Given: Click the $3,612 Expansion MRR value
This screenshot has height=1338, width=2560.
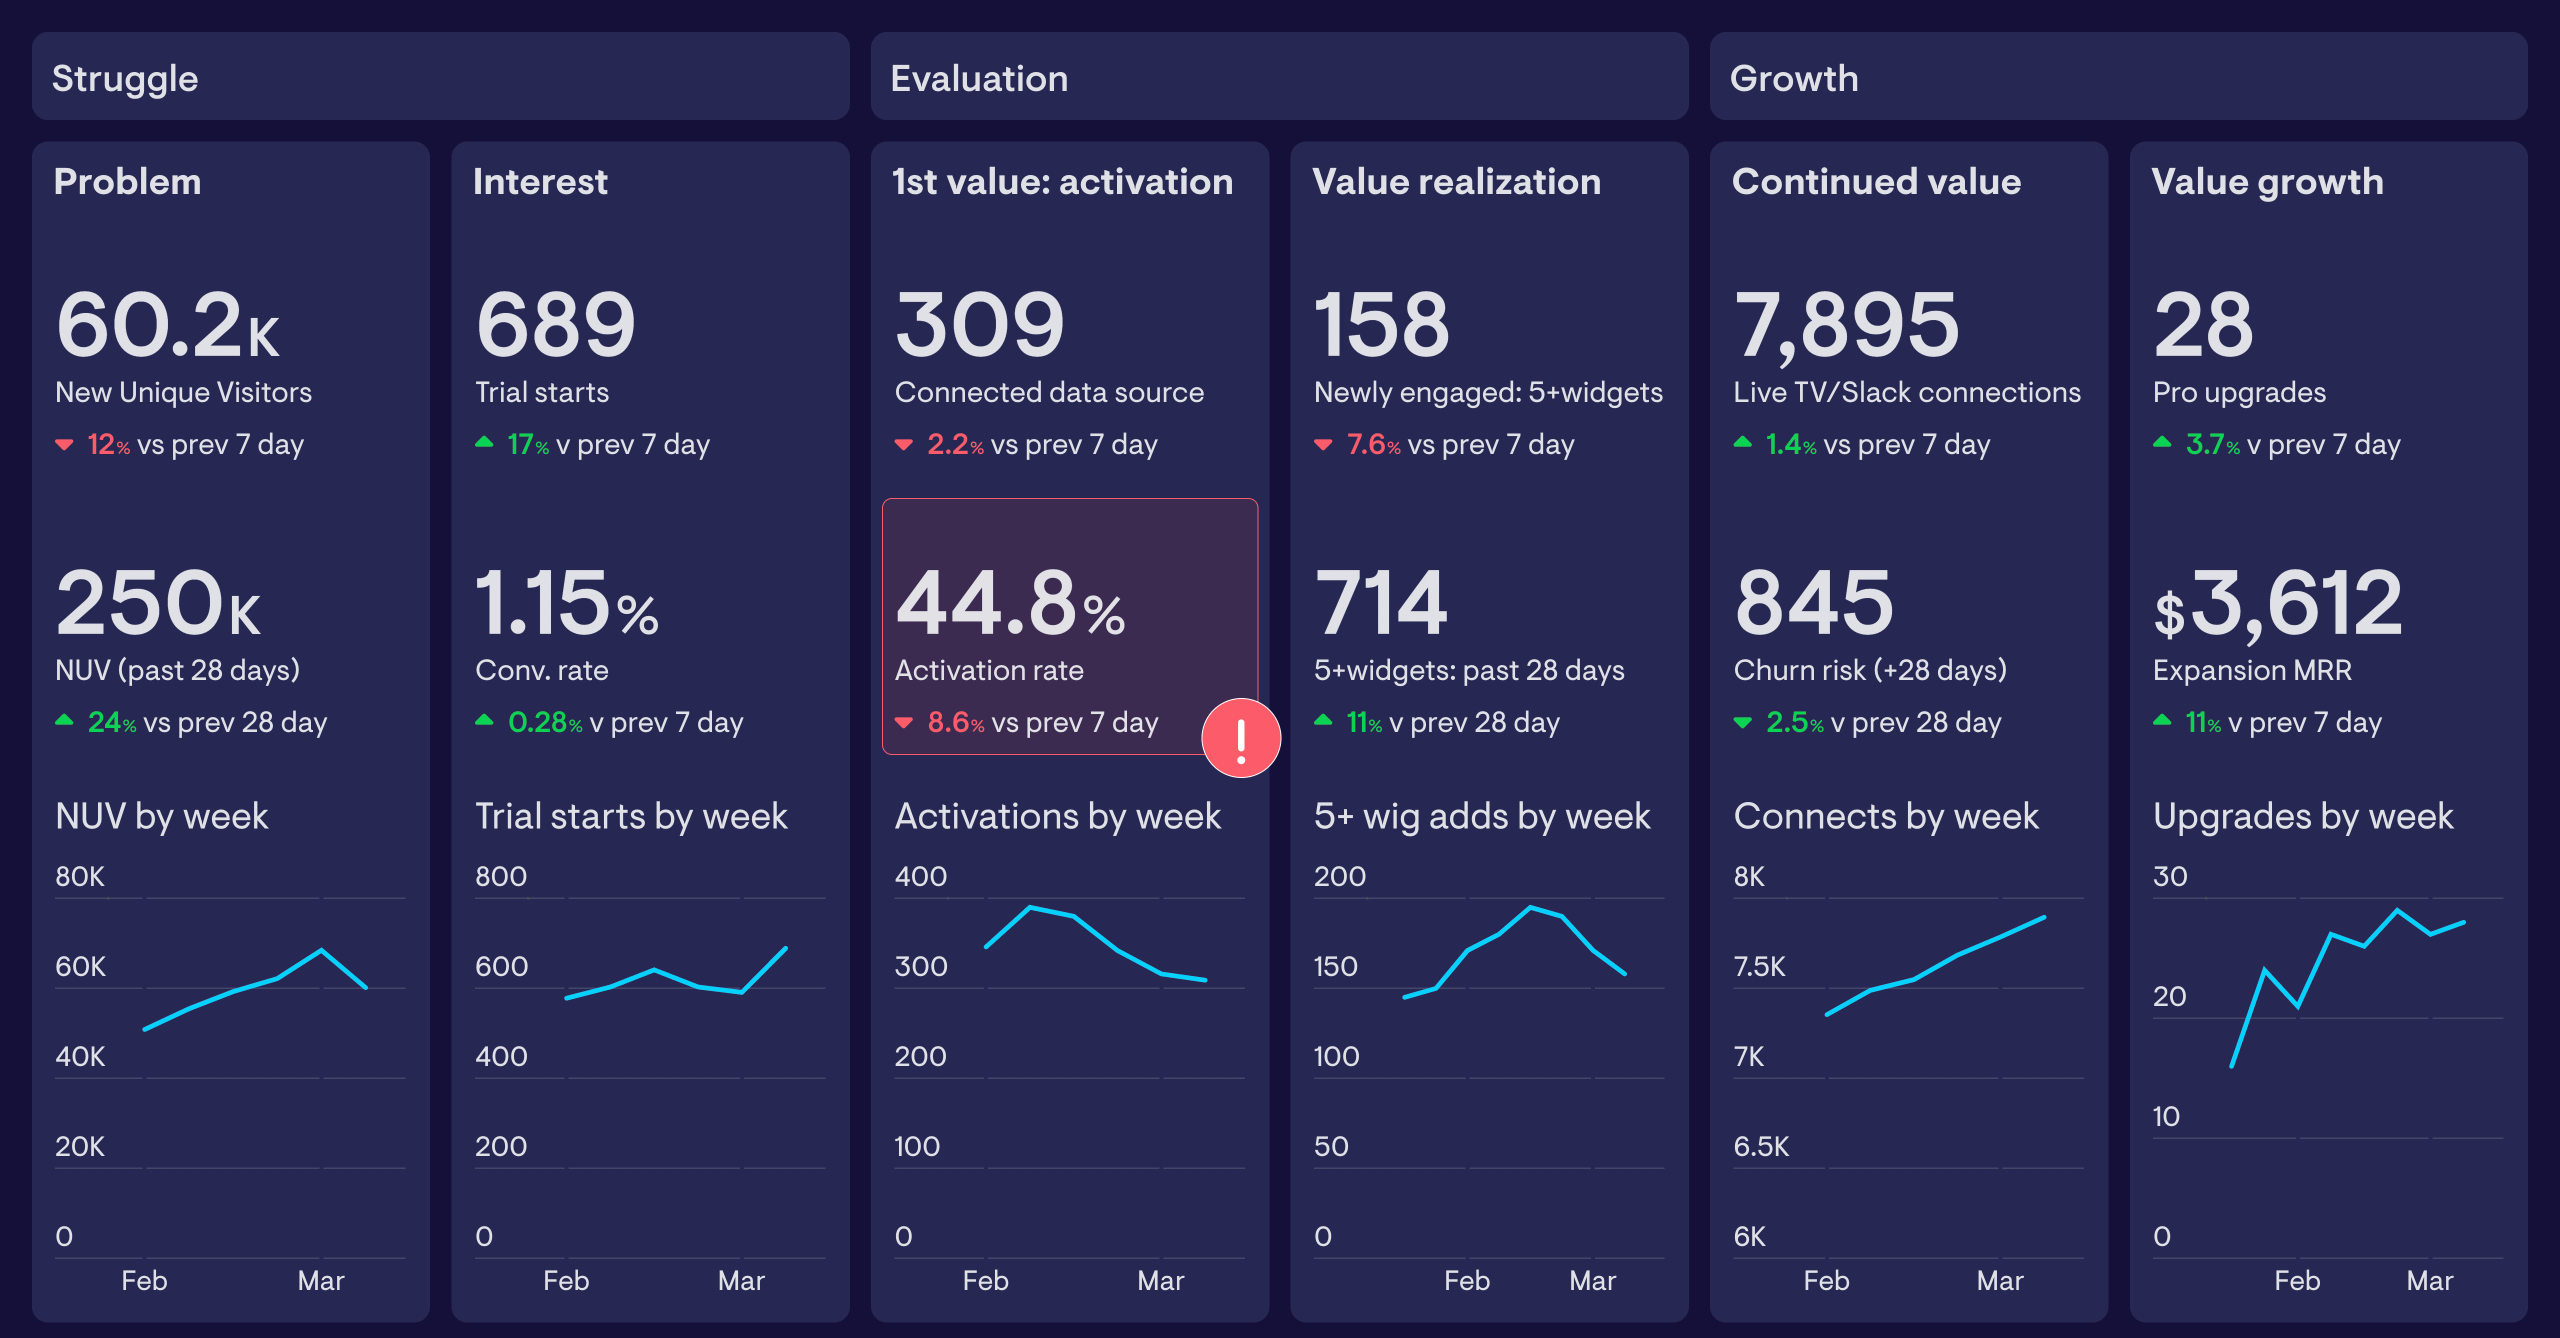Looking at the screenshot, I should [x=2278, y=604].
